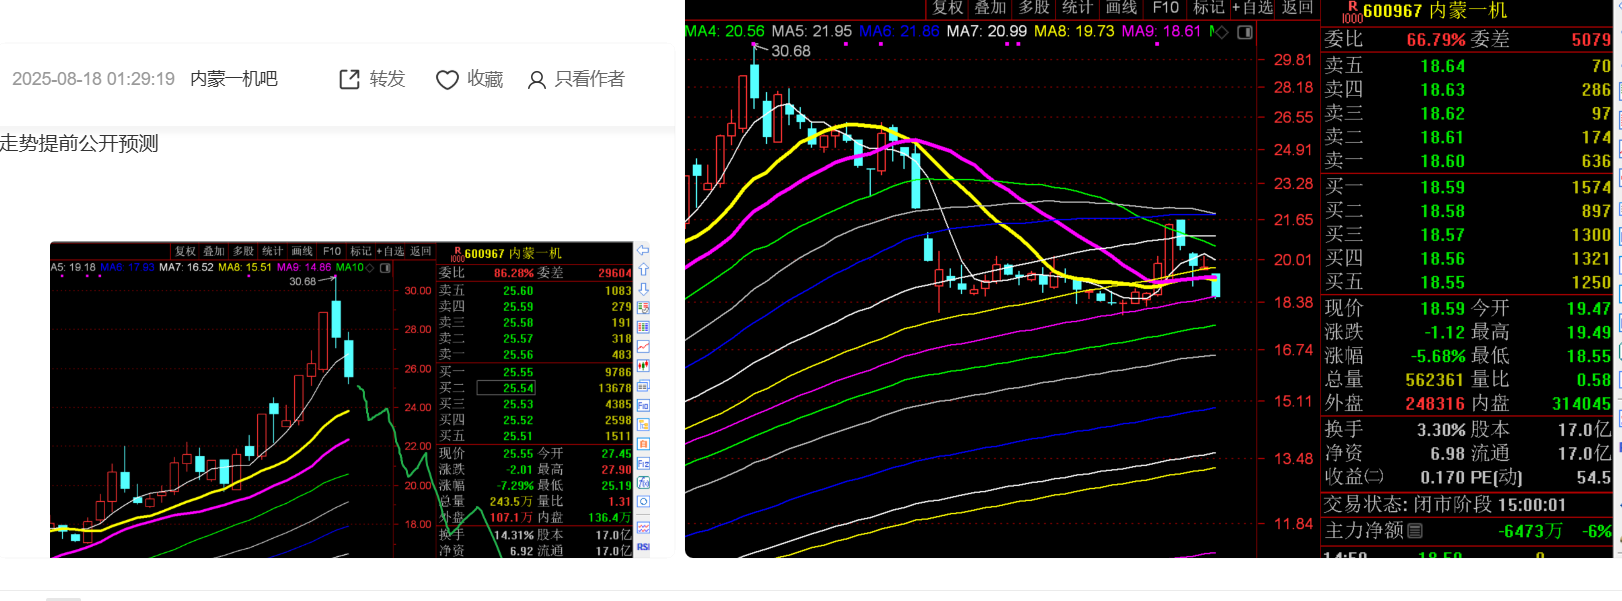Toggle the panel layout icon in right chart
This screenshot has width=1622, height=601.
1245,32
